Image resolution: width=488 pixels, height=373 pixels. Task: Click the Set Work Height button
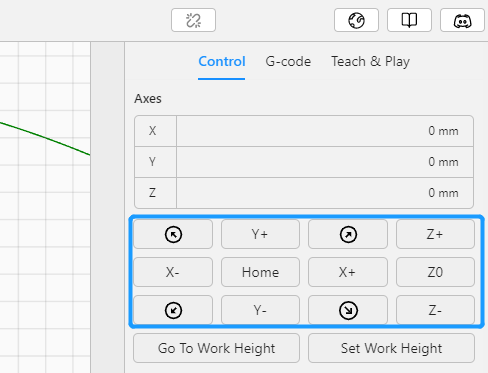pos(391,348)
